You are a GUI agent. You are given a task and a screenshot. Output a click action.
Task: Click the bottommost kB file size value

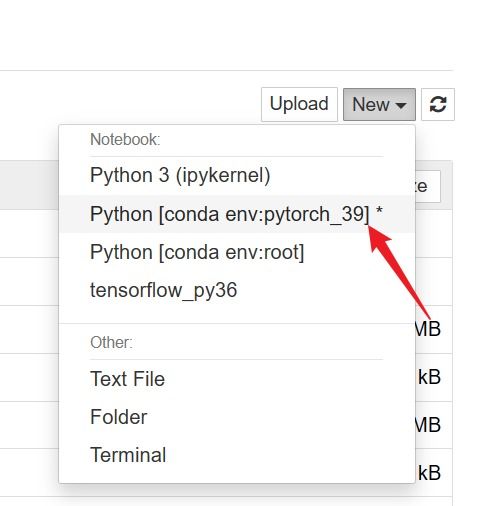pos(429,473)
